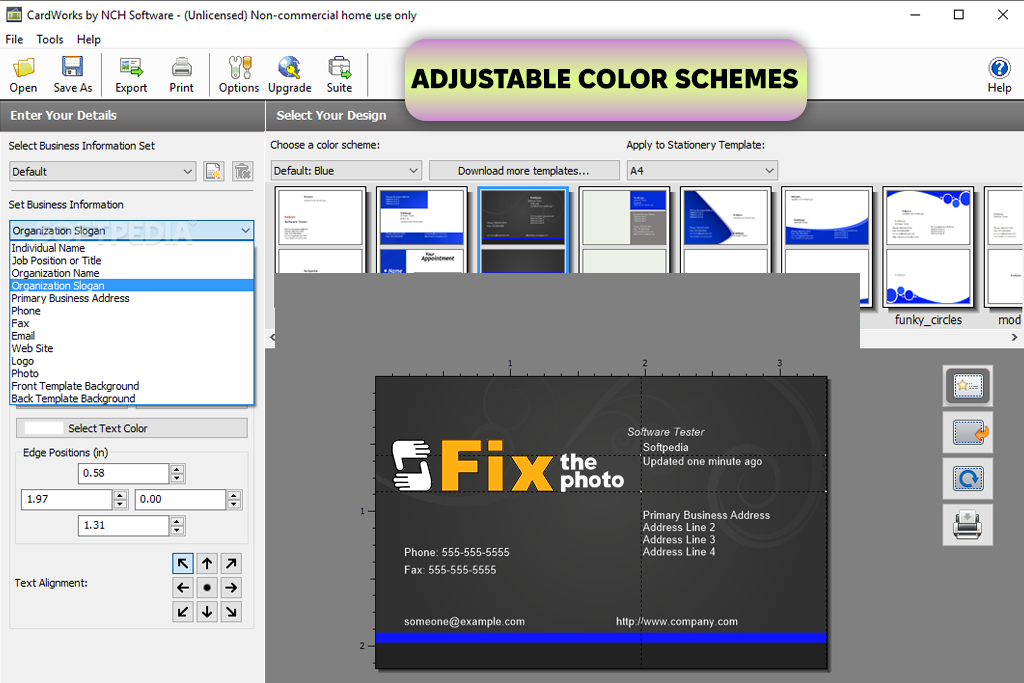Click the top edge position field 0.58
The height and width of the screenshot is (683, 1024).
pyautogui.click(x=124, y=473)
